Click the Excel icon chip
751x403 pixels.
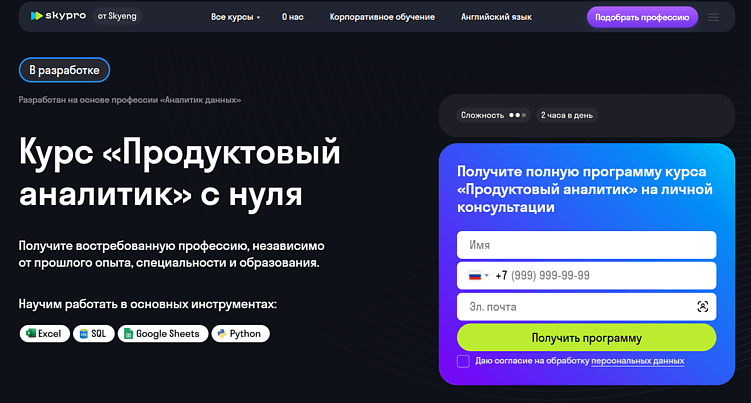coord(45,334)
